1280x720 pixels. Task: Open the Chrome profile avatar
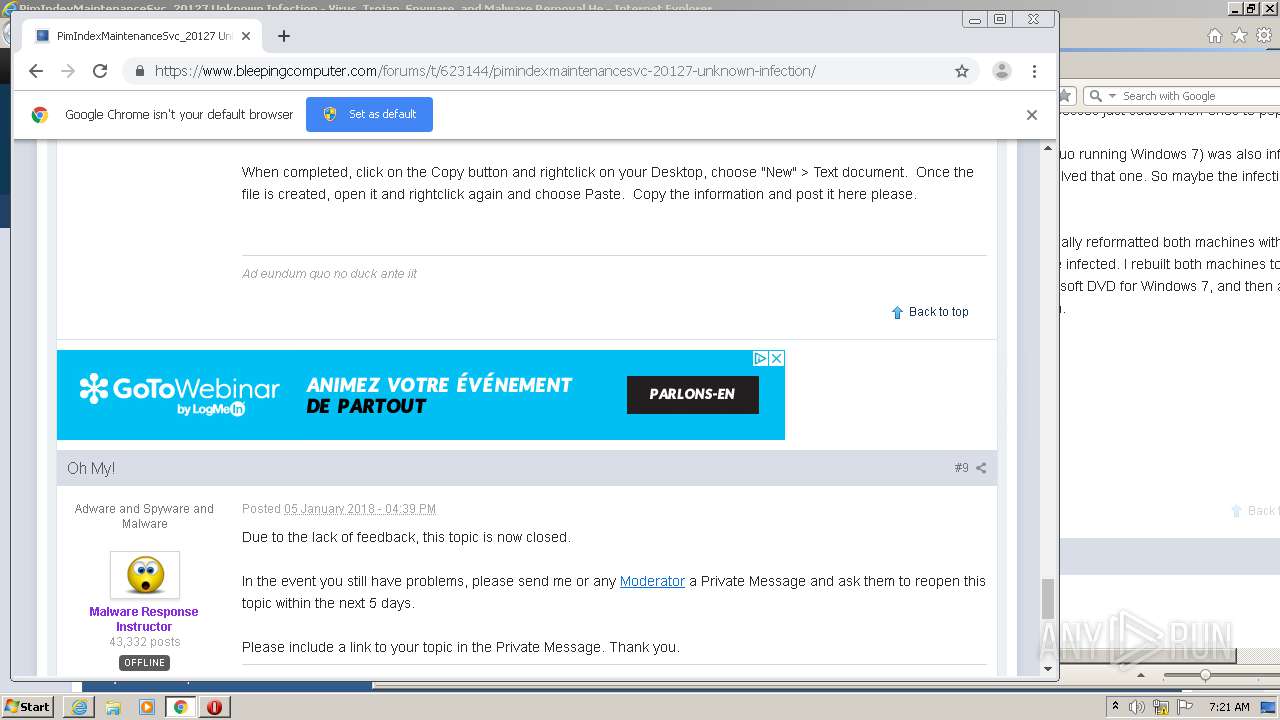tap(1001, 71)
